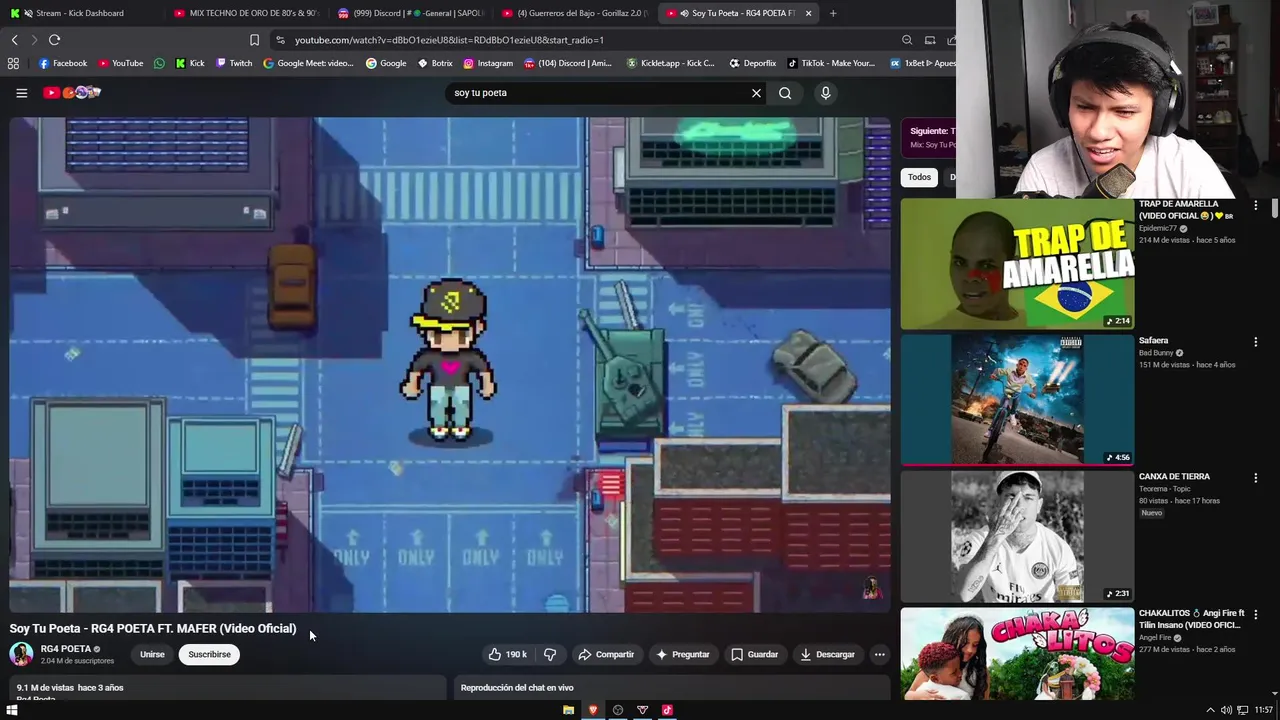The width and height of the screenshot is (1280, 720).
Task: Open options menu for Safaera video
Action: tap(1256, 342)
